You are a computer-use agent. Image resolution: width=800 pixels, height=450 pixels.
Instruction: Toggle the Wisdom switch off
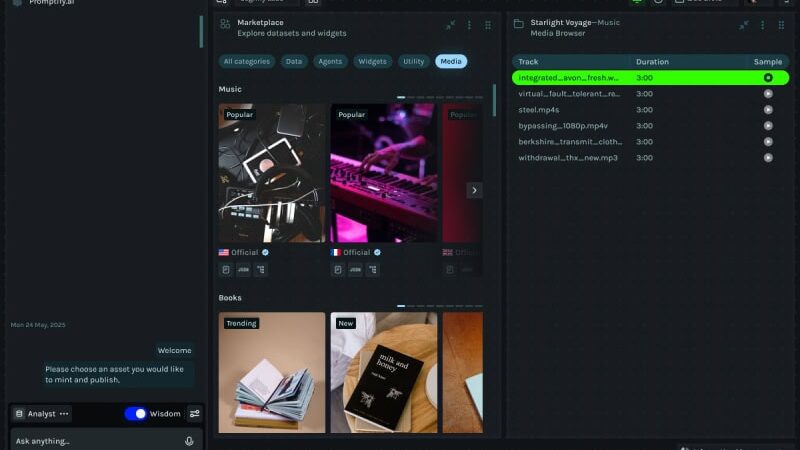[x=136, y=414]
